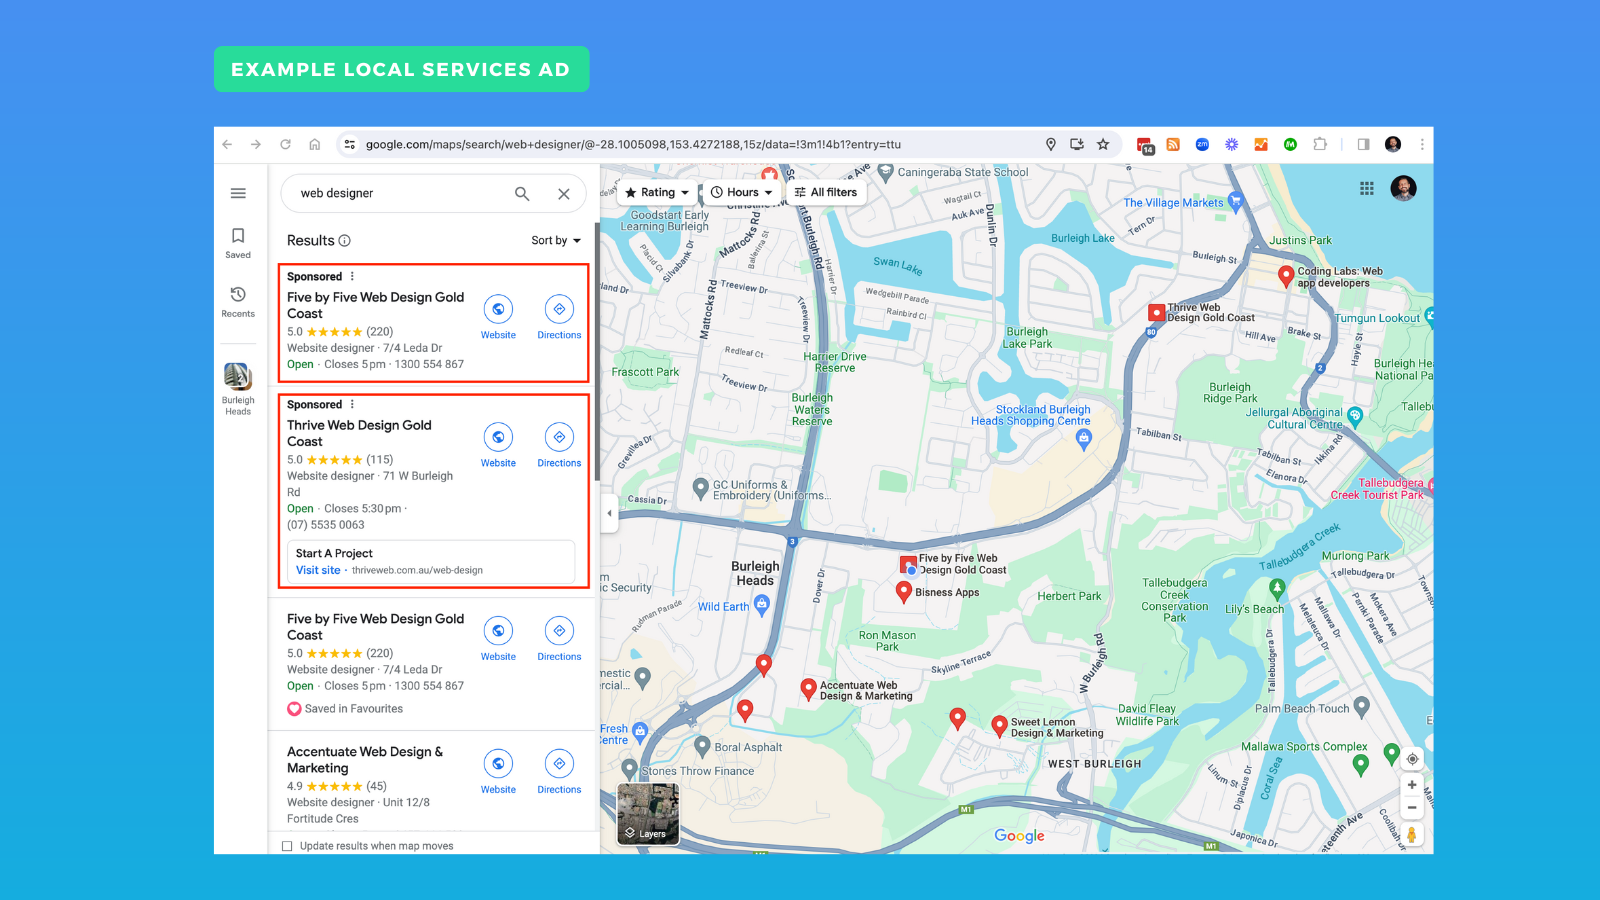The width and height of the screenshot is (1600, 900).
Task: Click Results info icon
Action: (x=345, y=241)
